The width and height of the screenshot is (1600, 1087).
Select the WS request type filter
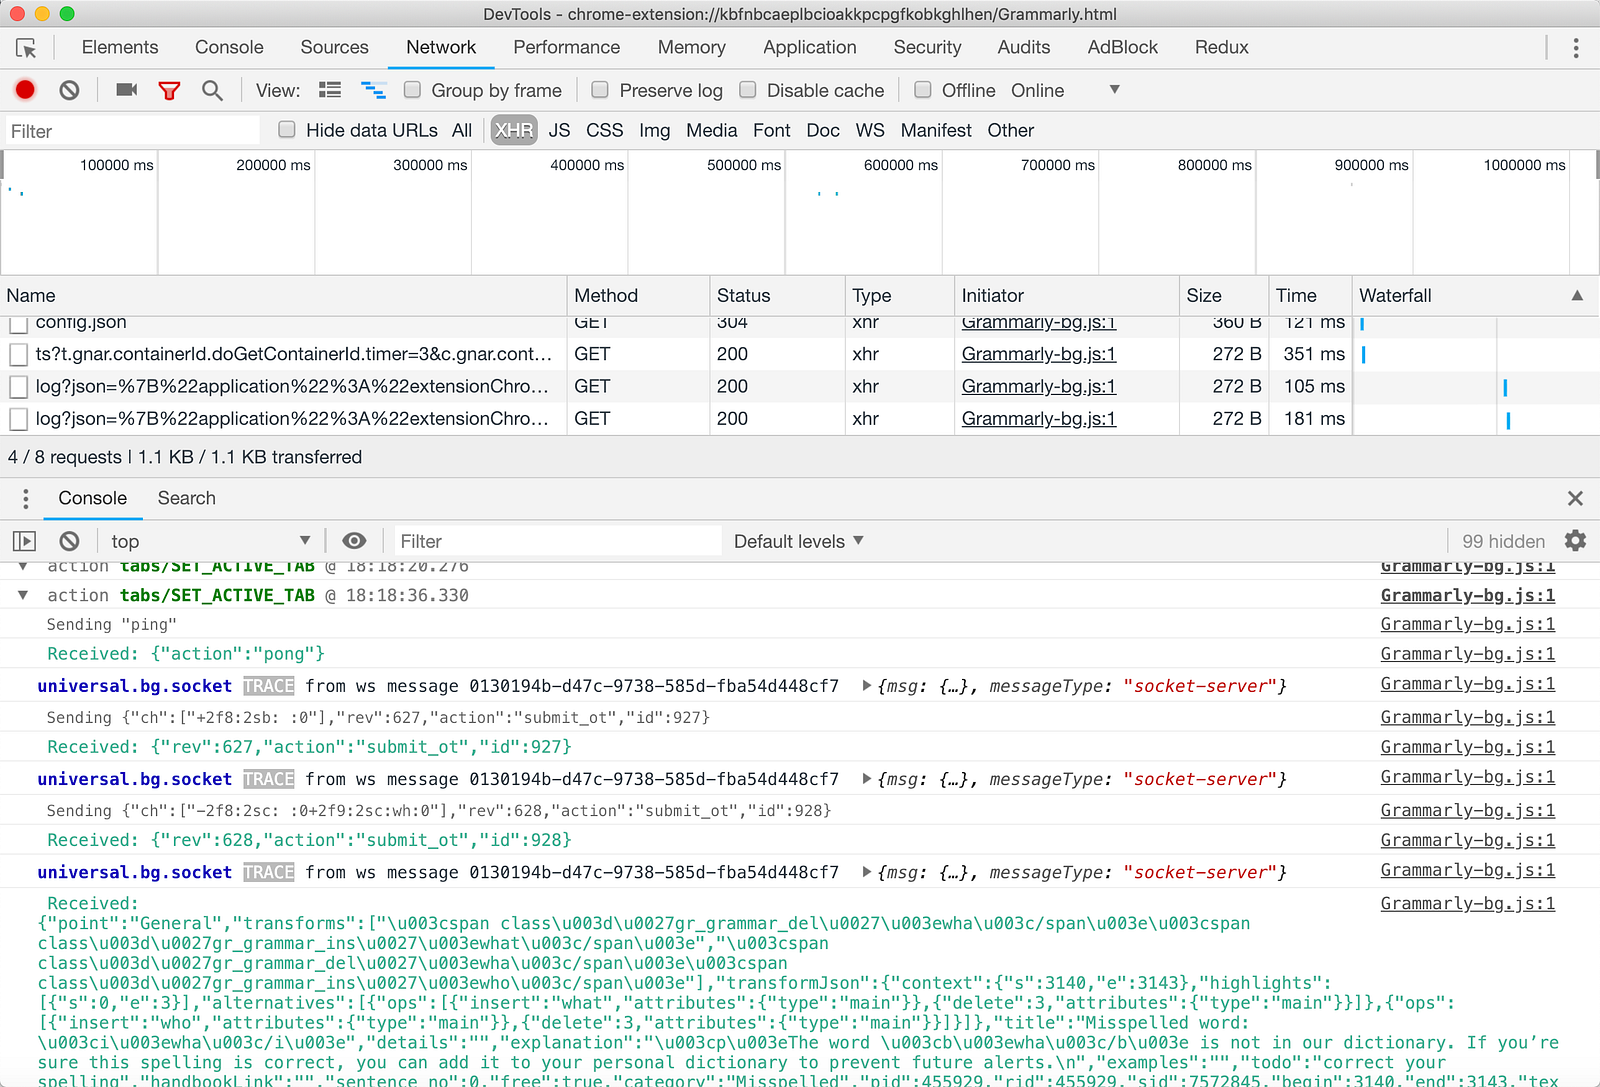click(x=869, y=130)
